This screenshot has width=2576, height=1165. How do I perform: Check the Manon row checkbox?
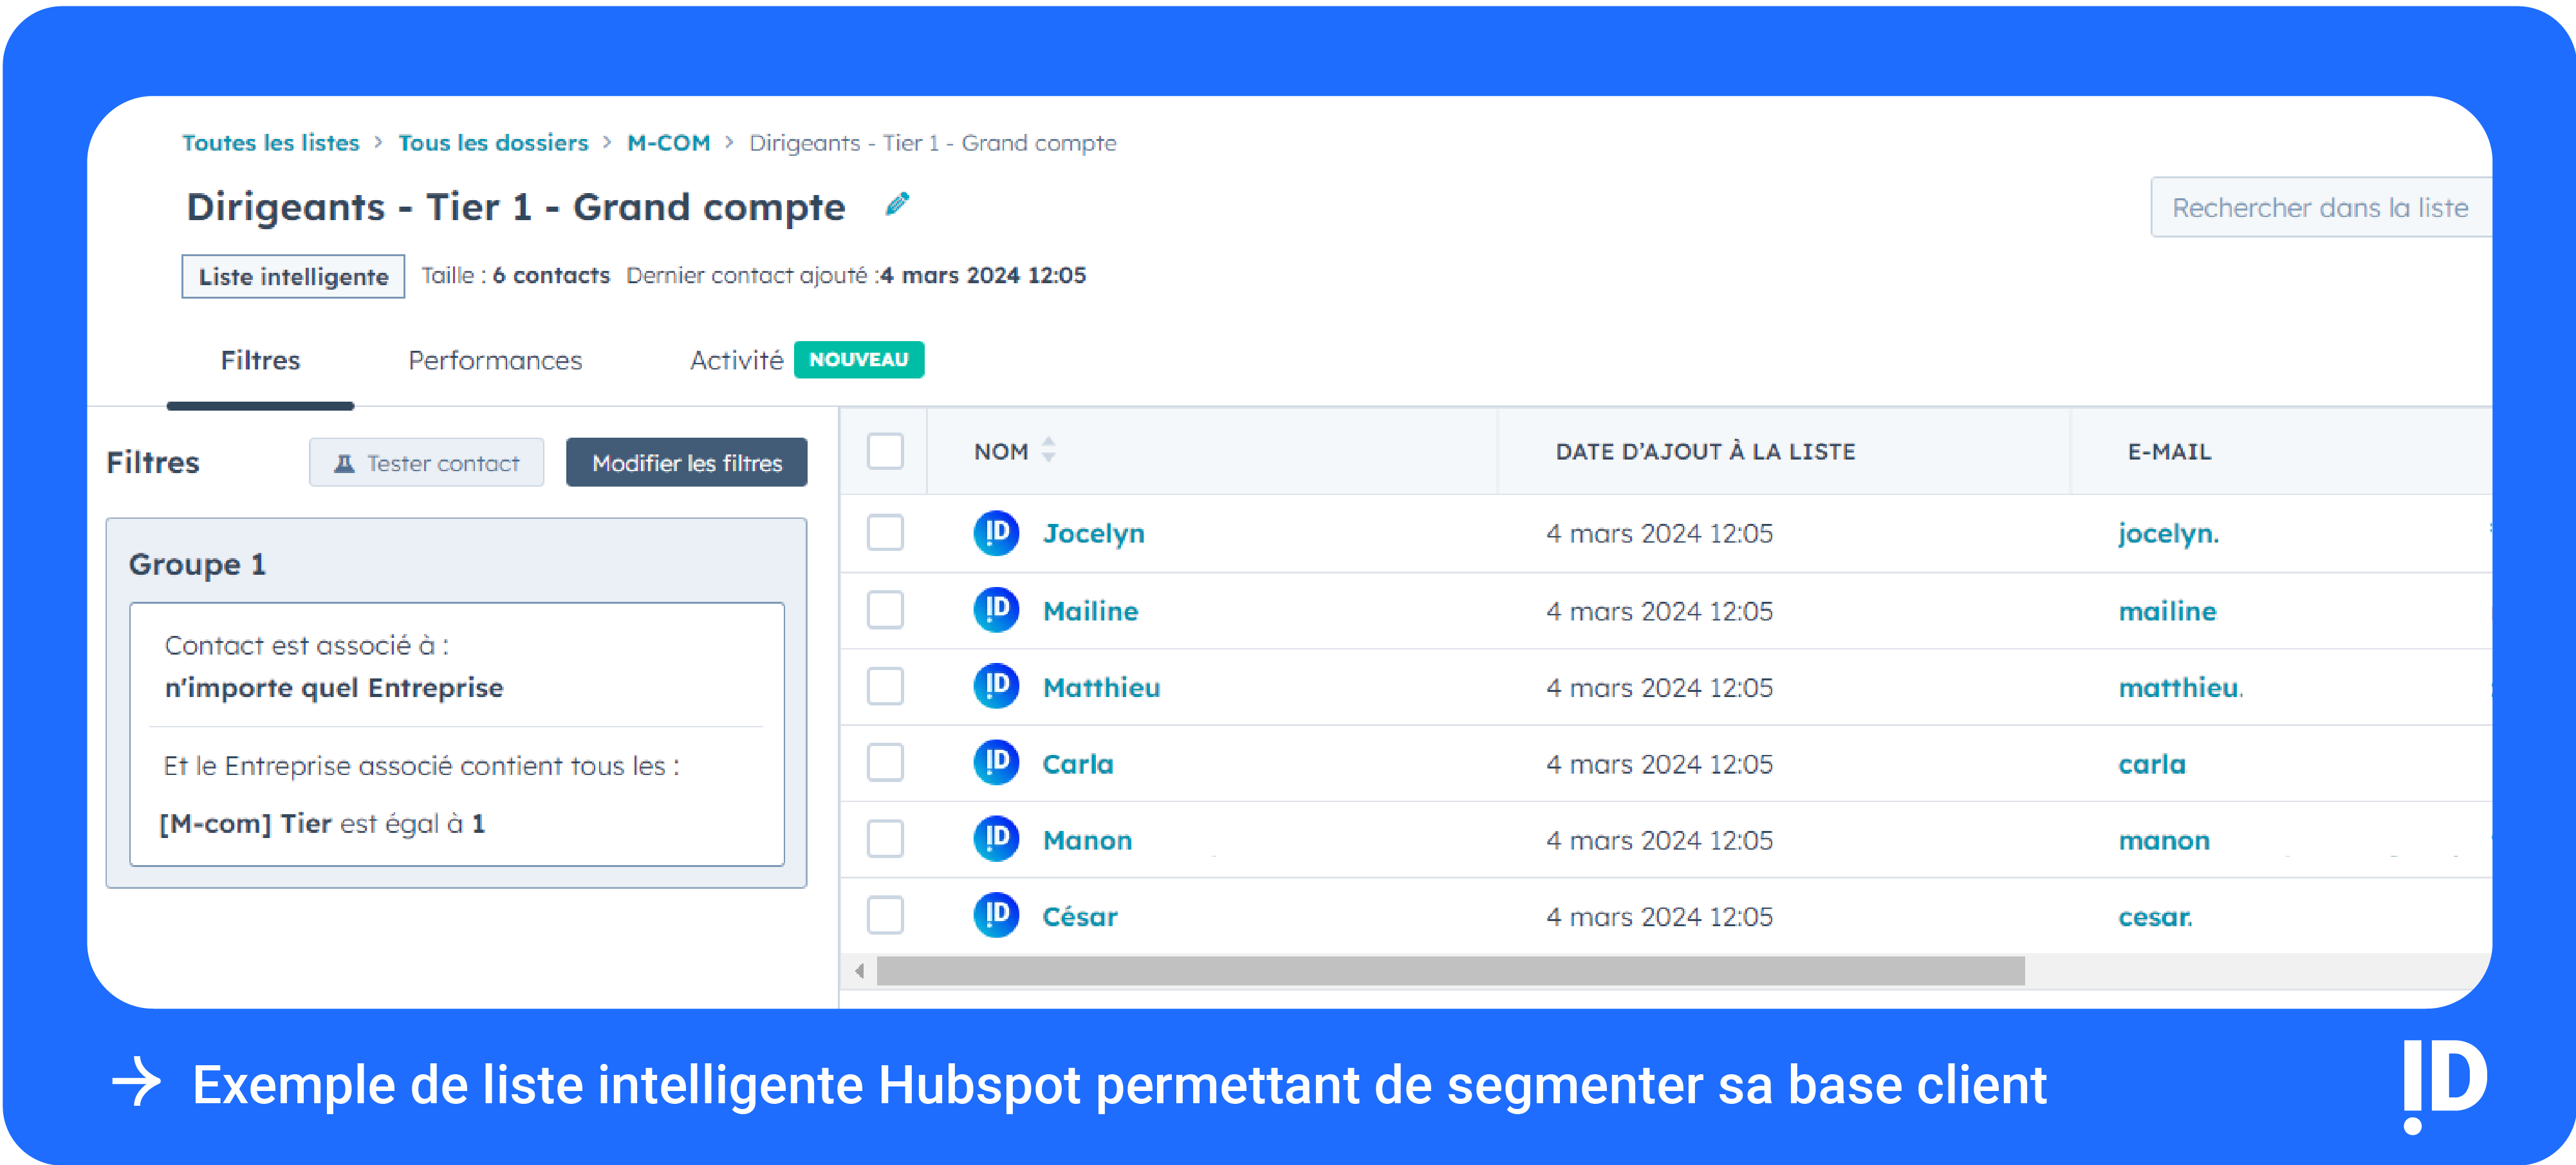point(885,839)
